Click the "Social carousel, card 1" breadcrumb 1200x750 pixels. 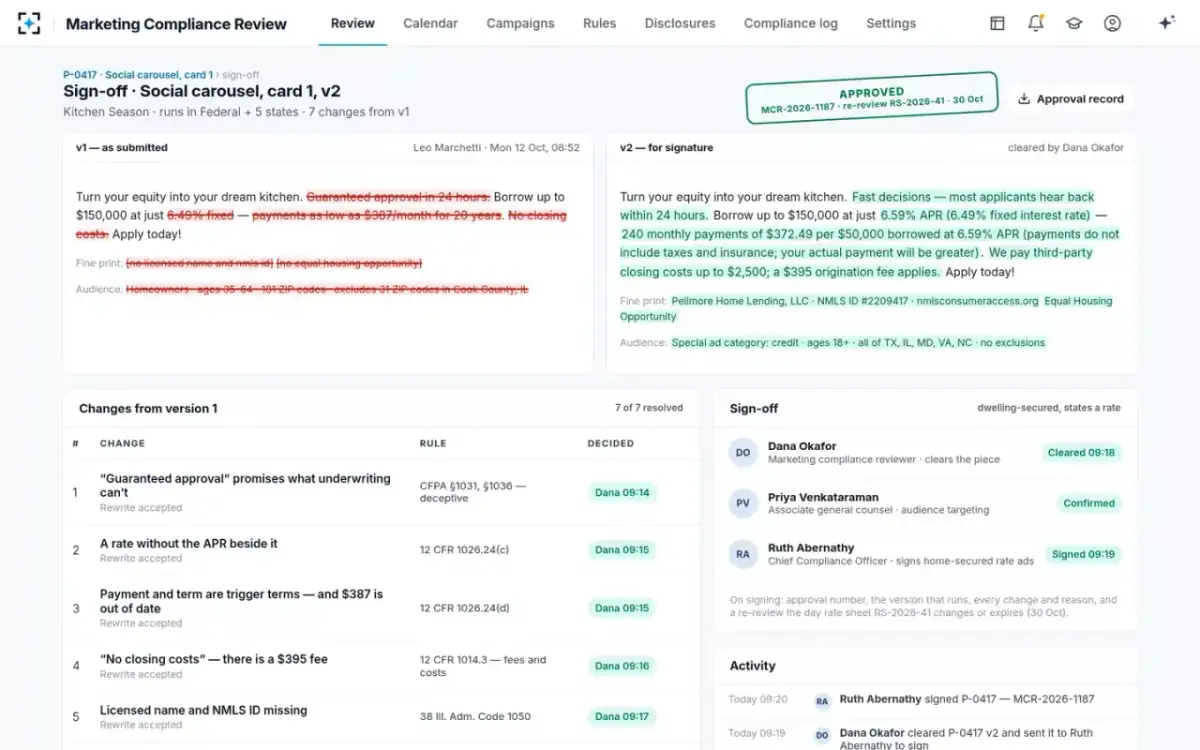click(x=158, y=75)
